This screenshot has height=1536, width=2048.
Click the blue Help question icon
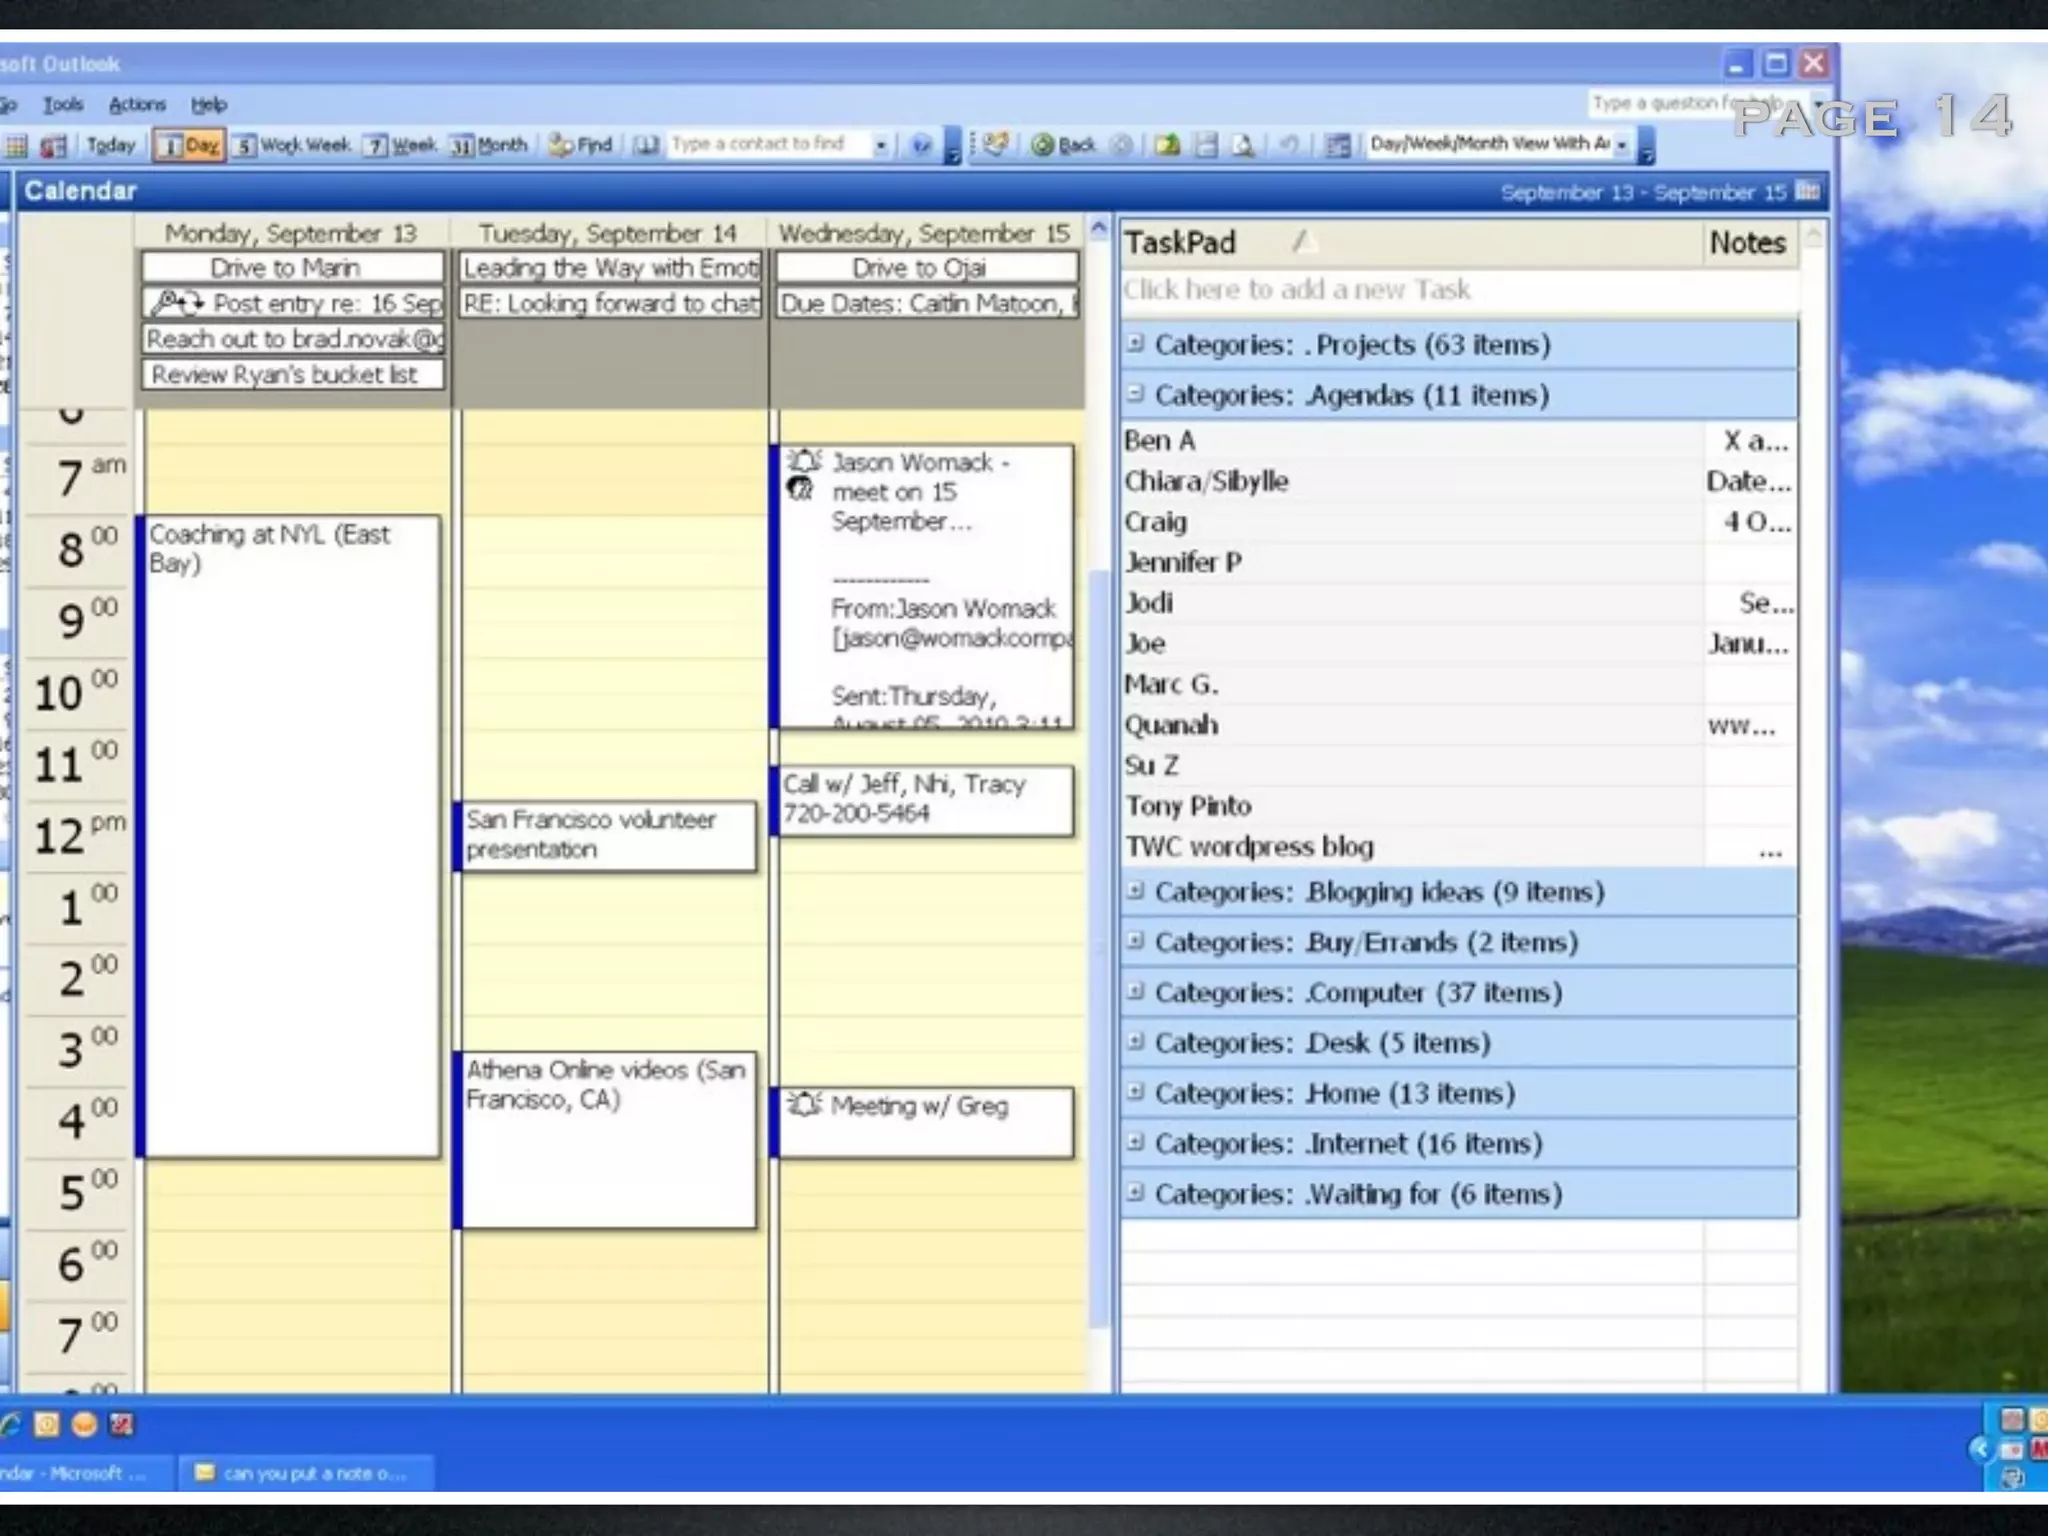921,145
